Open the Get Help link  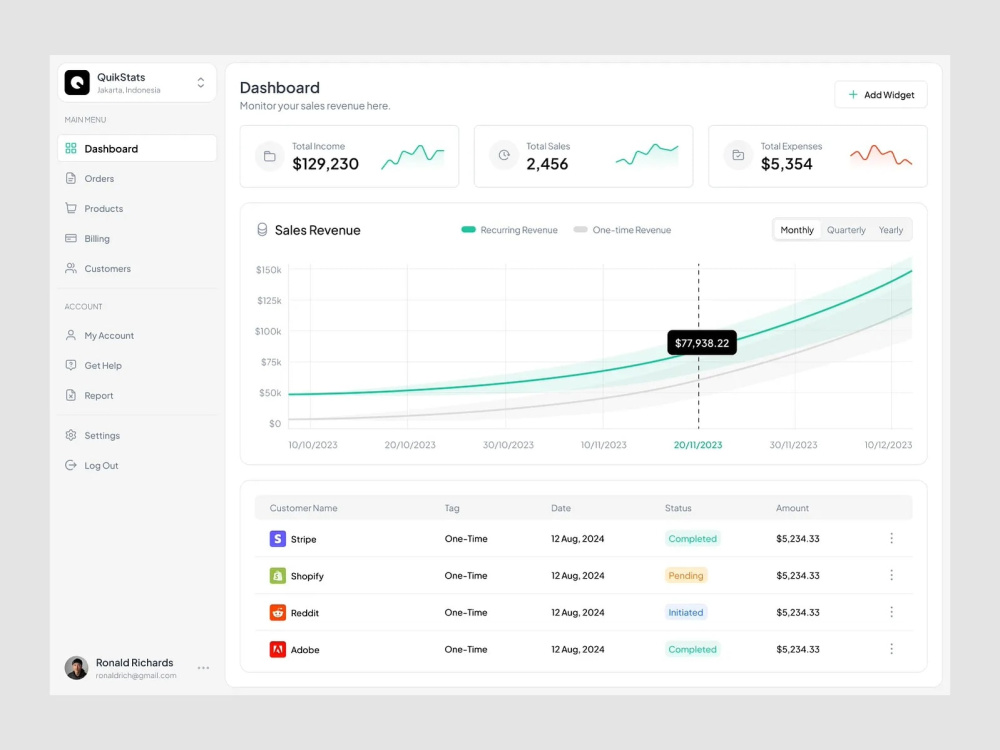(x=103, y=365)
